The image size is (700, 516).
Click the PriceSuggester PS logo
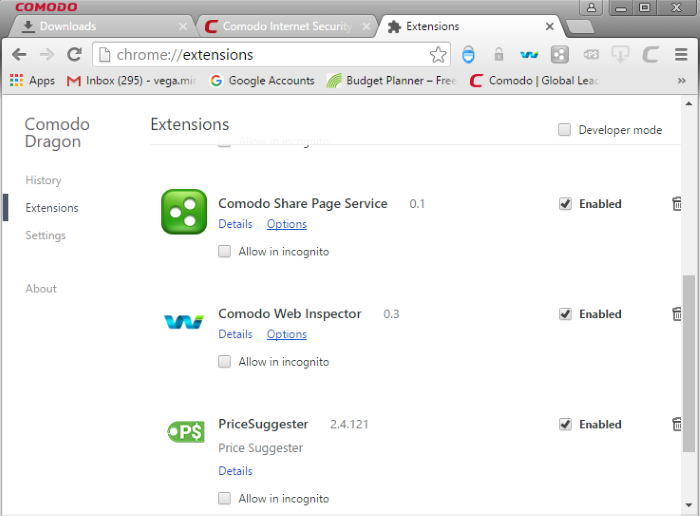(186, 432)
